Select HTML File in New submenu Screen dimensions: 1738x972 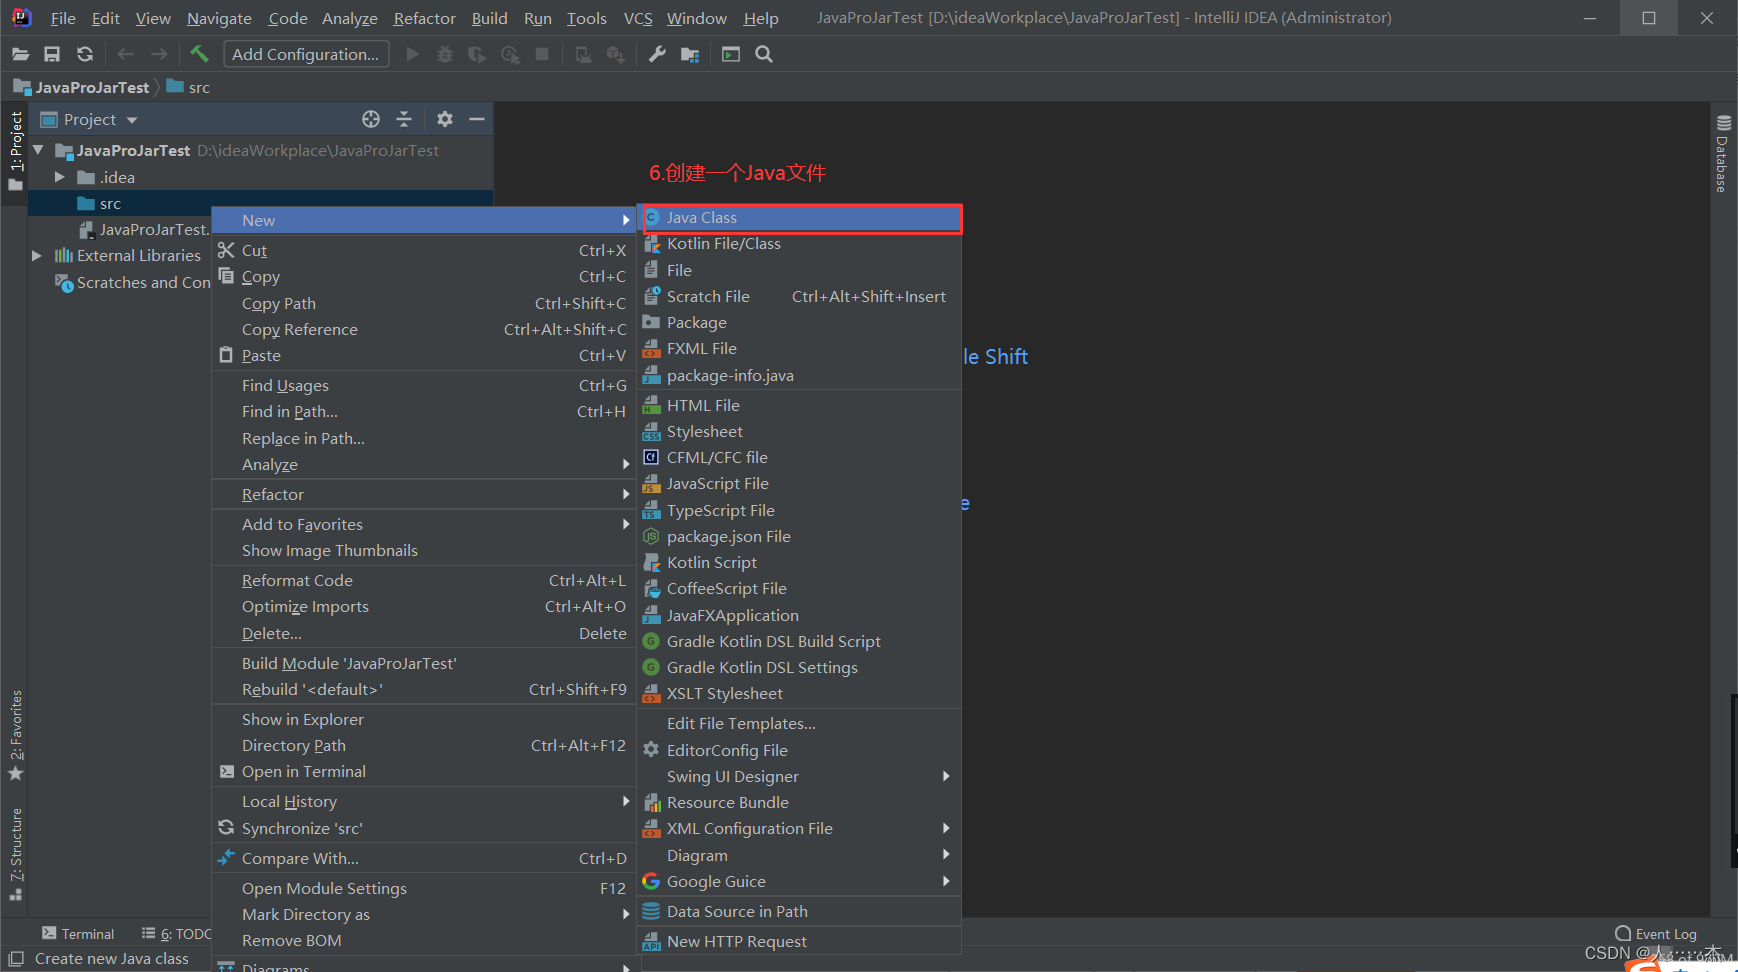tap(800, 405)
